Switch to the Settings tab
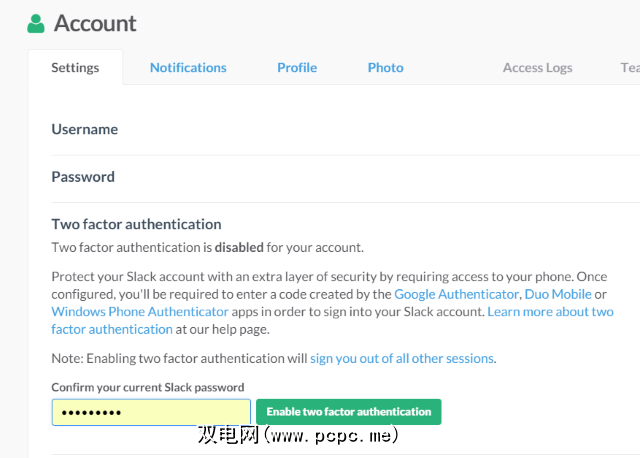This screenshot has width=640, height=458. (x=75, y=68)
